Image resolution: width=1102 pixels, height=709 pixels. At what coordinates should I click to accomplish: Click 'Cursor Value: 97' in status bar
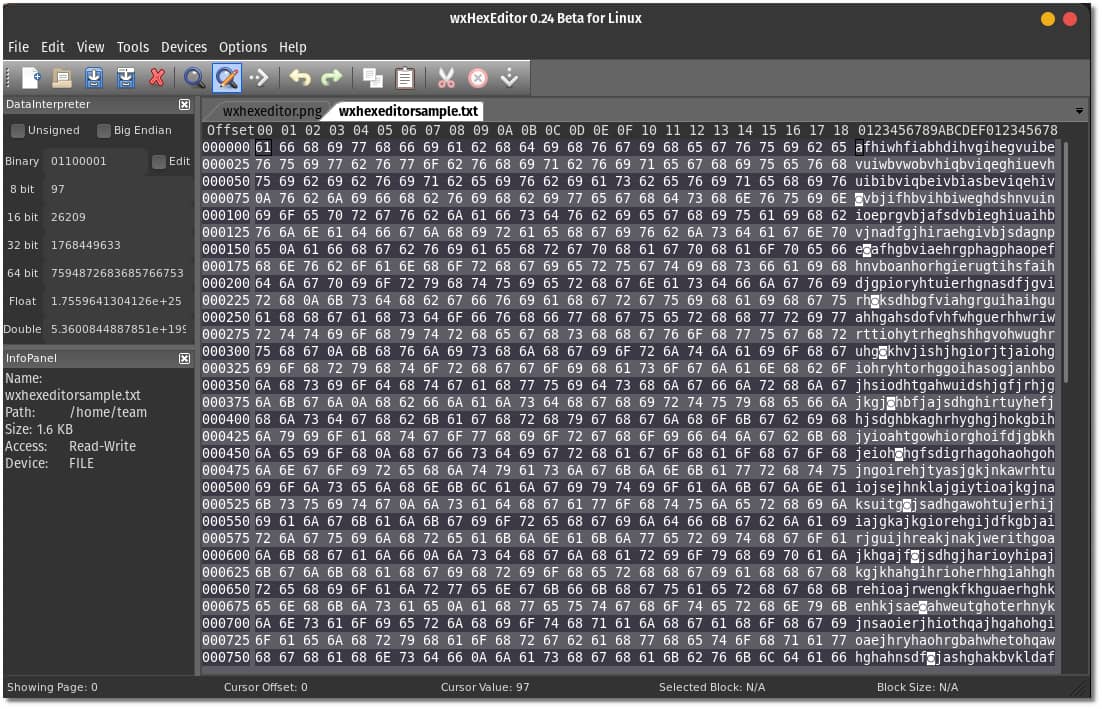(x=485, y=687)
